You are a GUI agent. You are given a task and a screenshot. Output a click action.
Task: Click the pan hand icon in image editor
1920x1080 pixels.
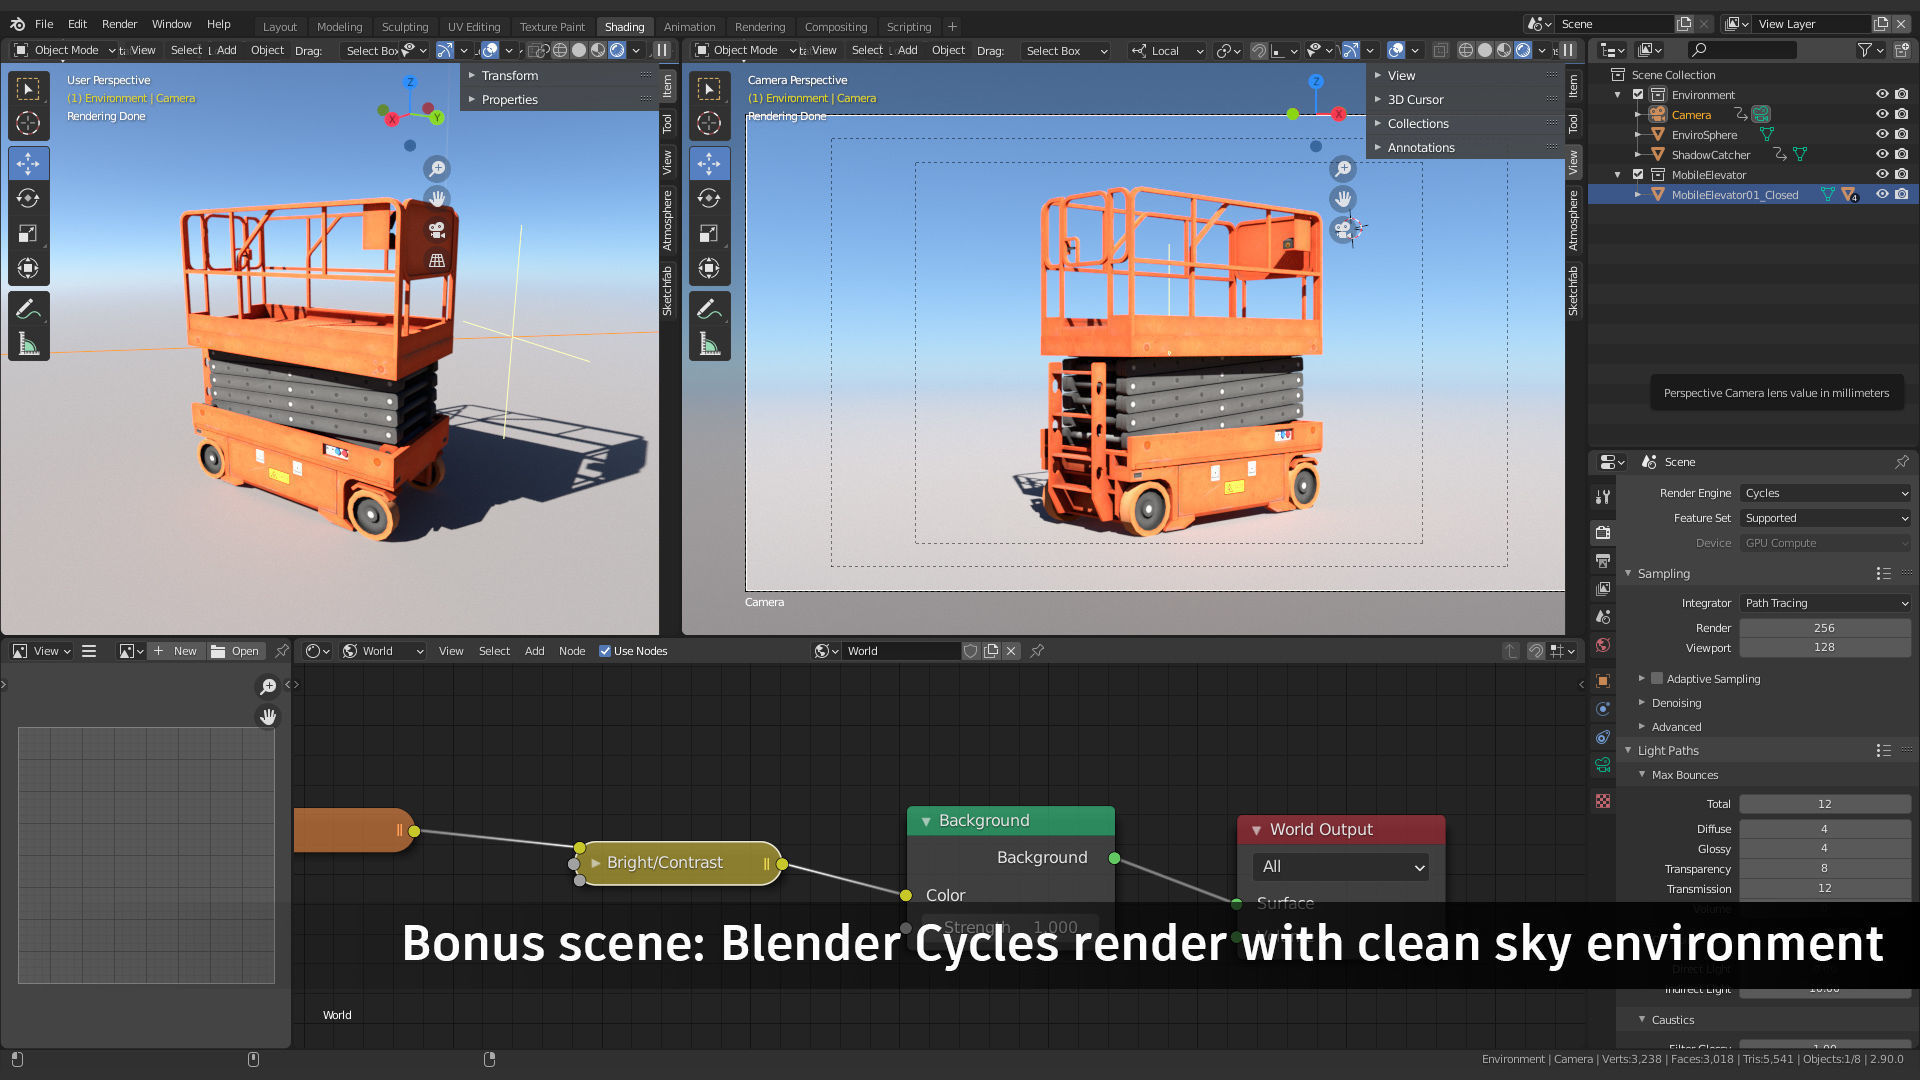268,717
